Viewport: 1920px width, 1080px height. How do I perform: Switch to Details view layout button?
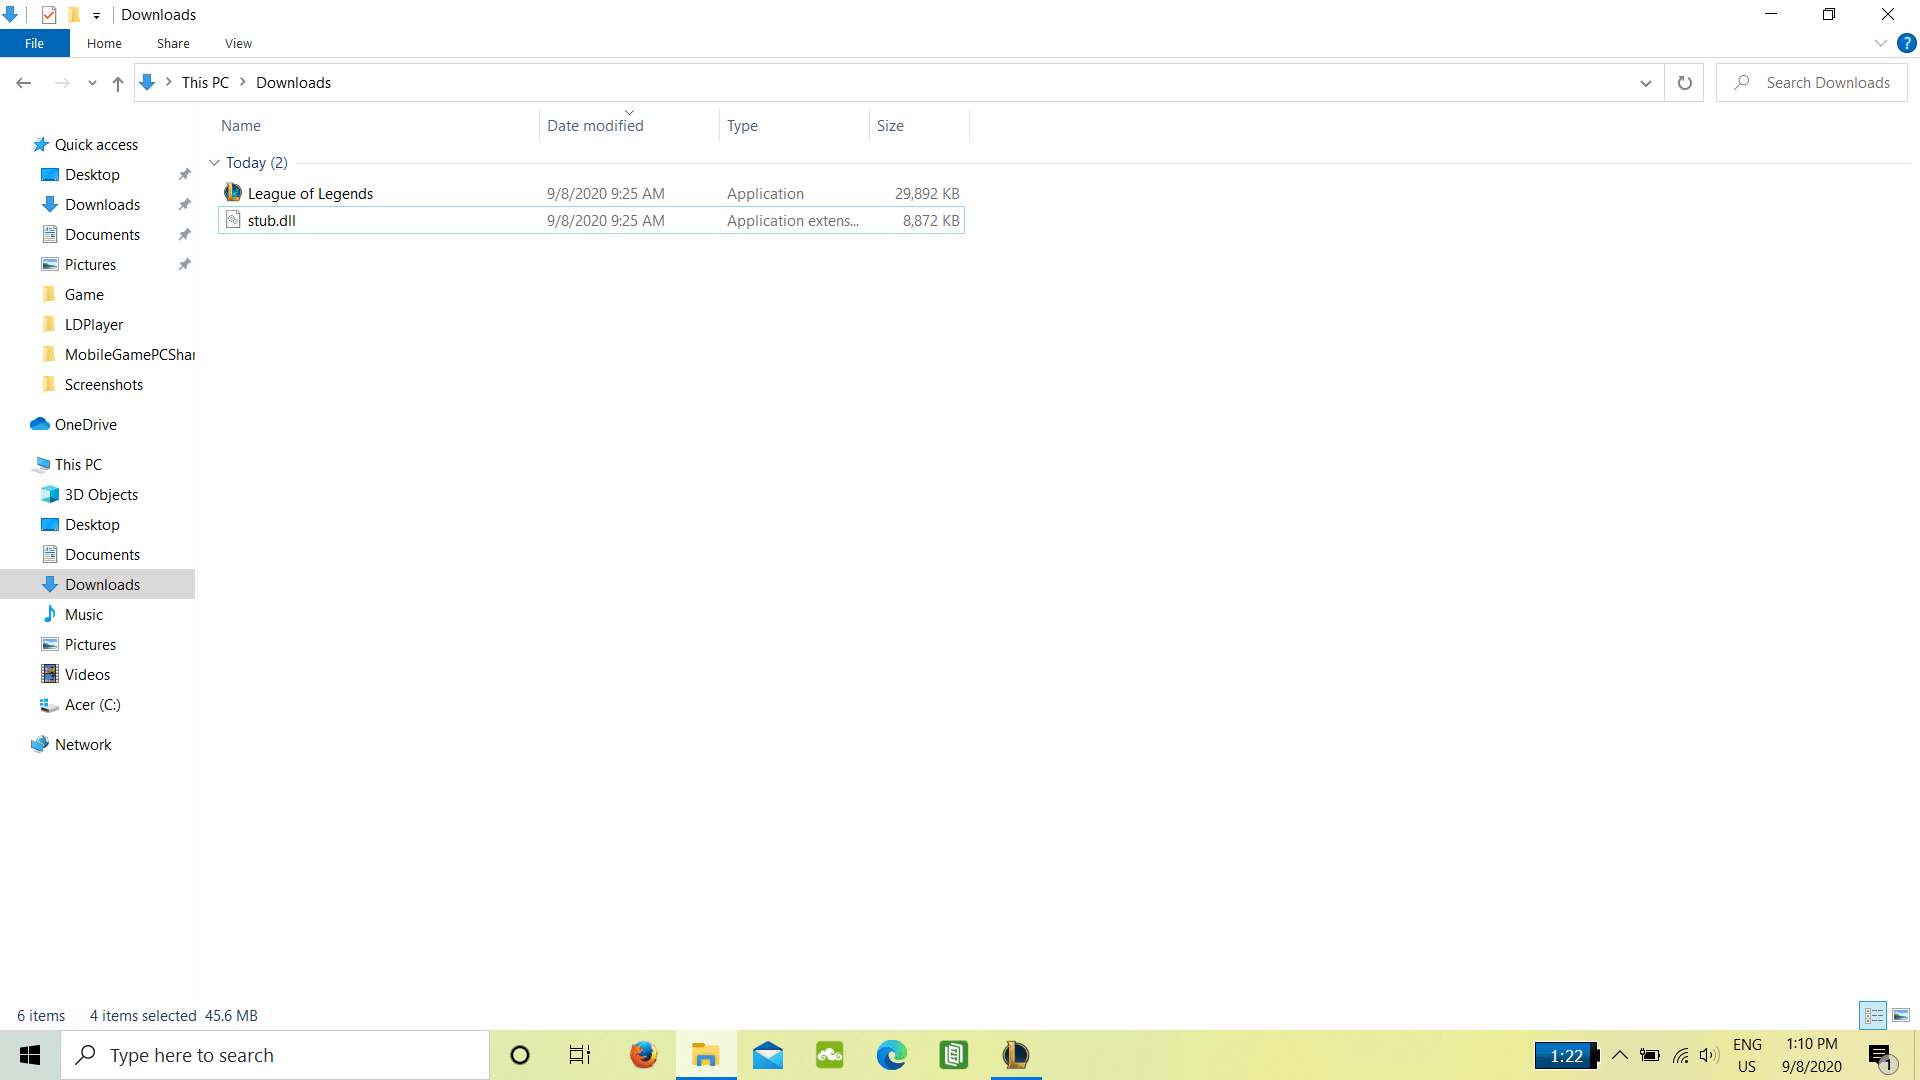coord(1873,1015)
